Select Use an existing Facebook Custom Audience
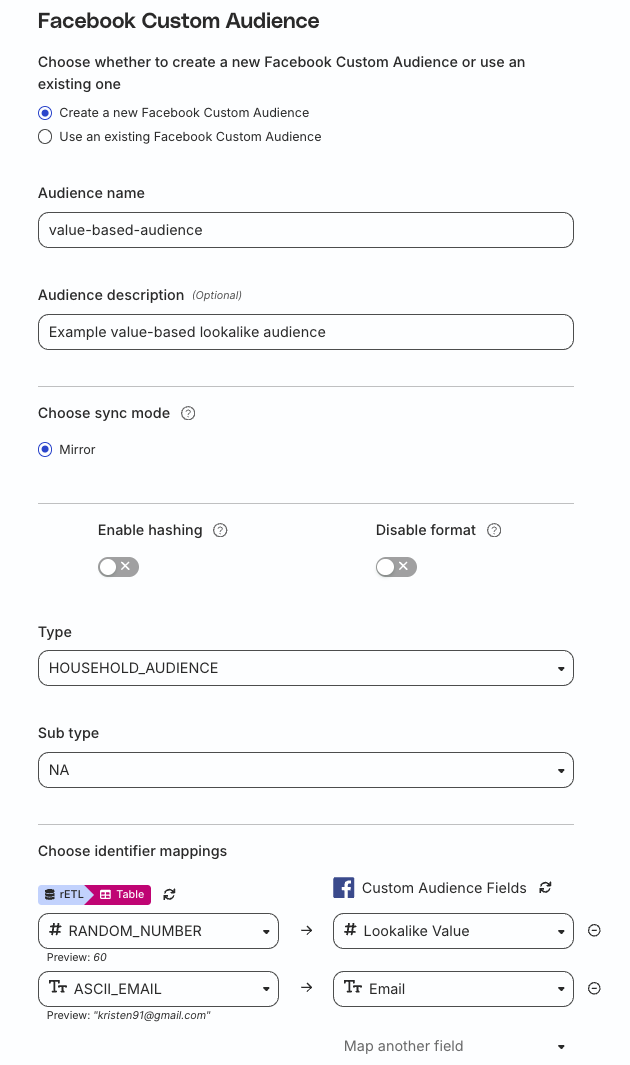 [45, 137]
